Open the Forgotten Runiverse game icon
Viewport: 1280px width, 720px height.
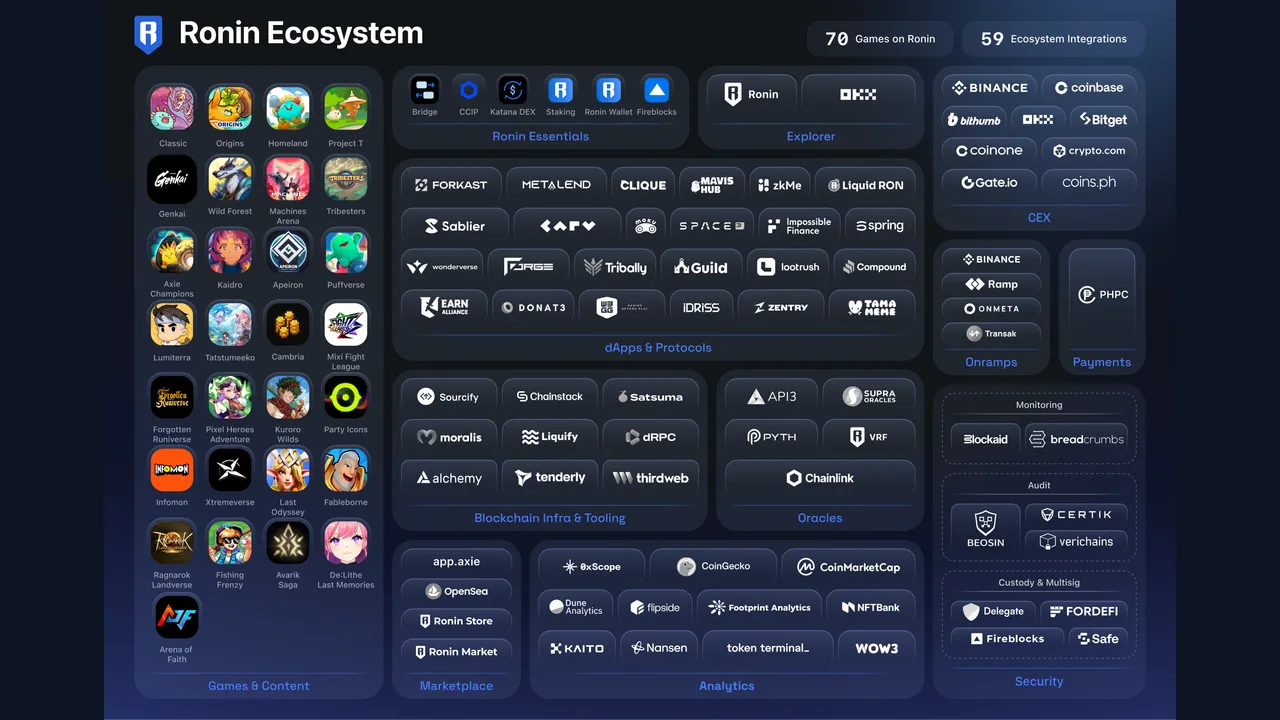(x=172, y=397)
